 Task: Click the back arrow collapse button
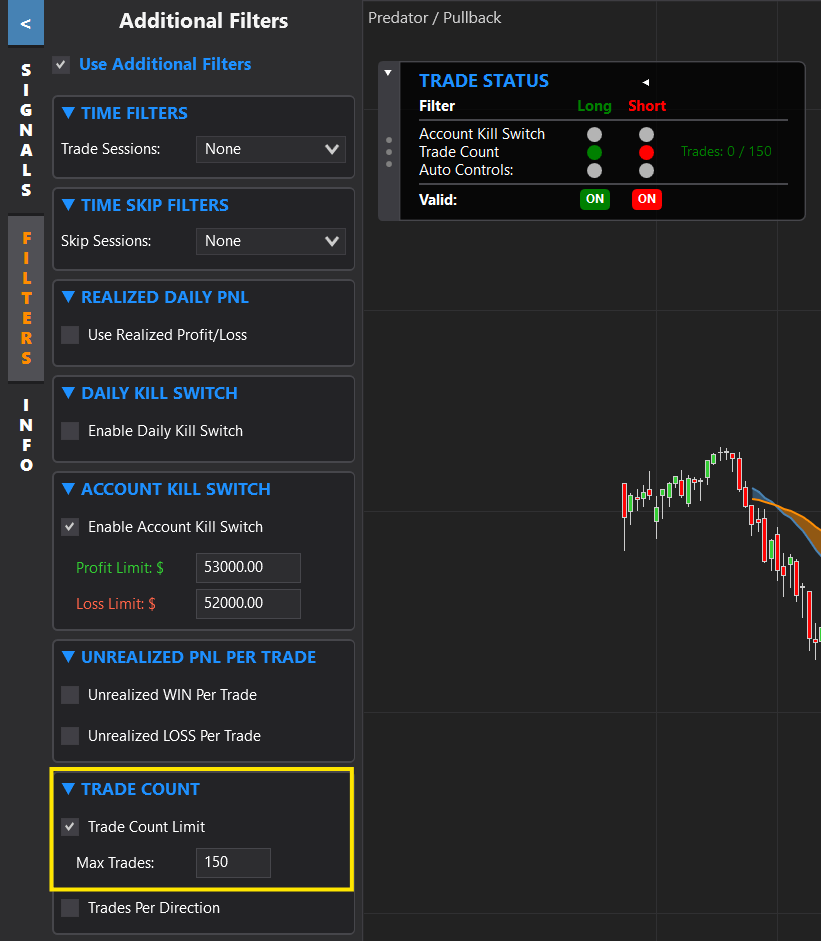click(x=25, y=23)
